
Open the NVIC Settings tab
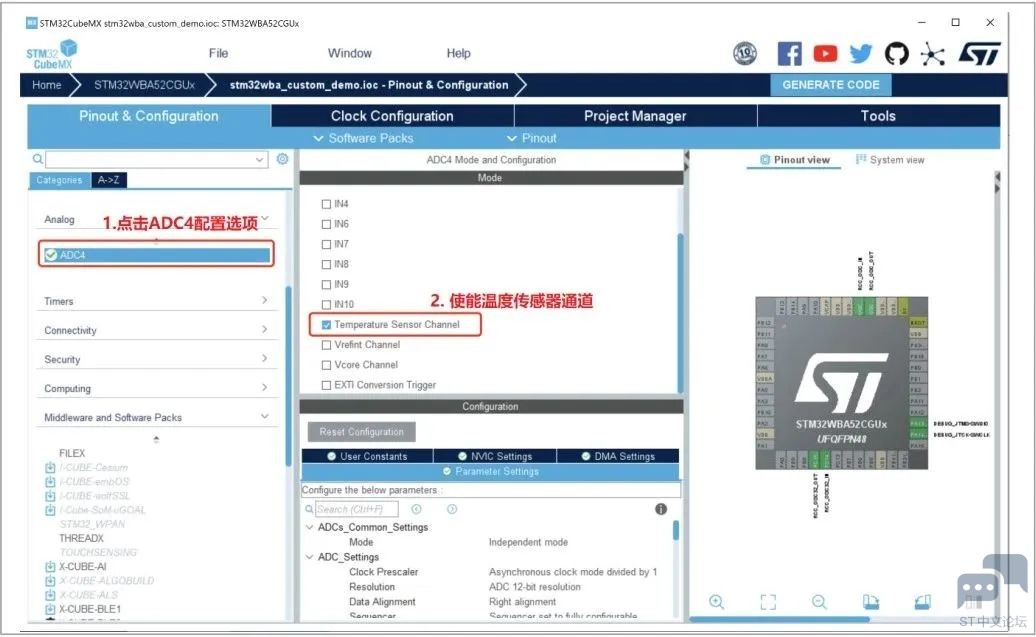pos(495,456)
